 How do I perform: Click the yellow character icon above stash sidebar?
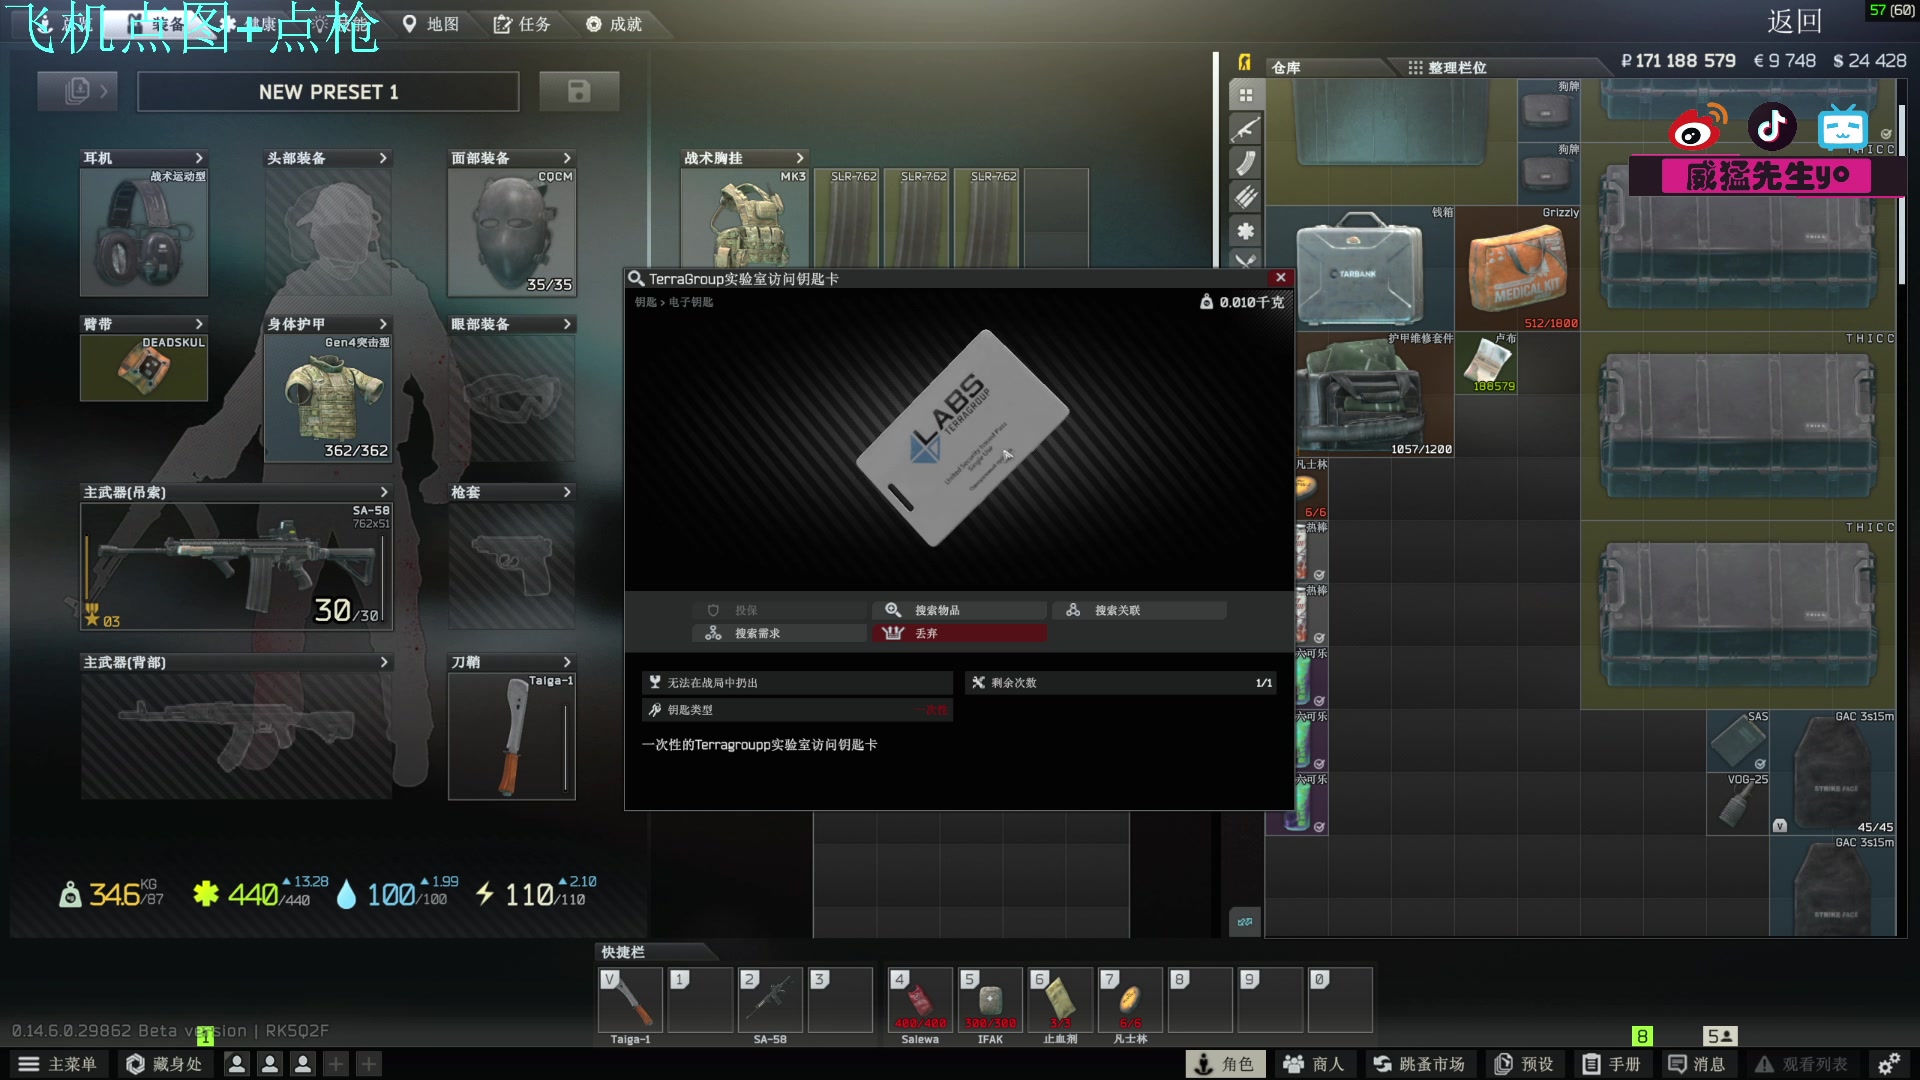click(1245, 62)
